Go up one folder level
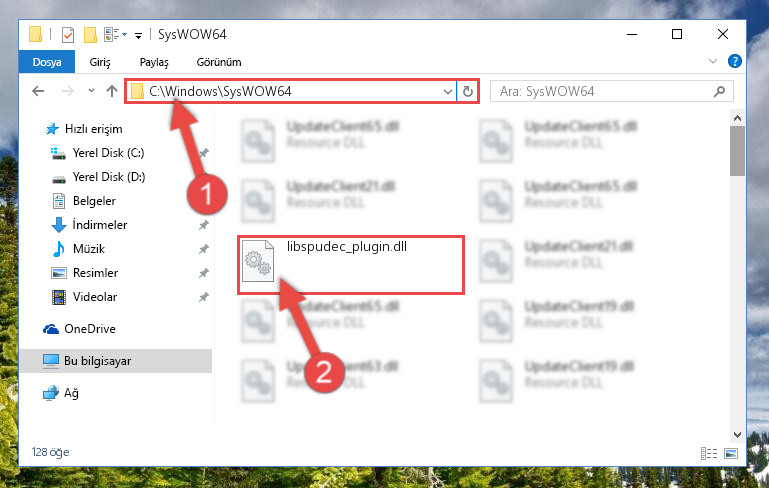769x488 pixels. pos(112,91)
